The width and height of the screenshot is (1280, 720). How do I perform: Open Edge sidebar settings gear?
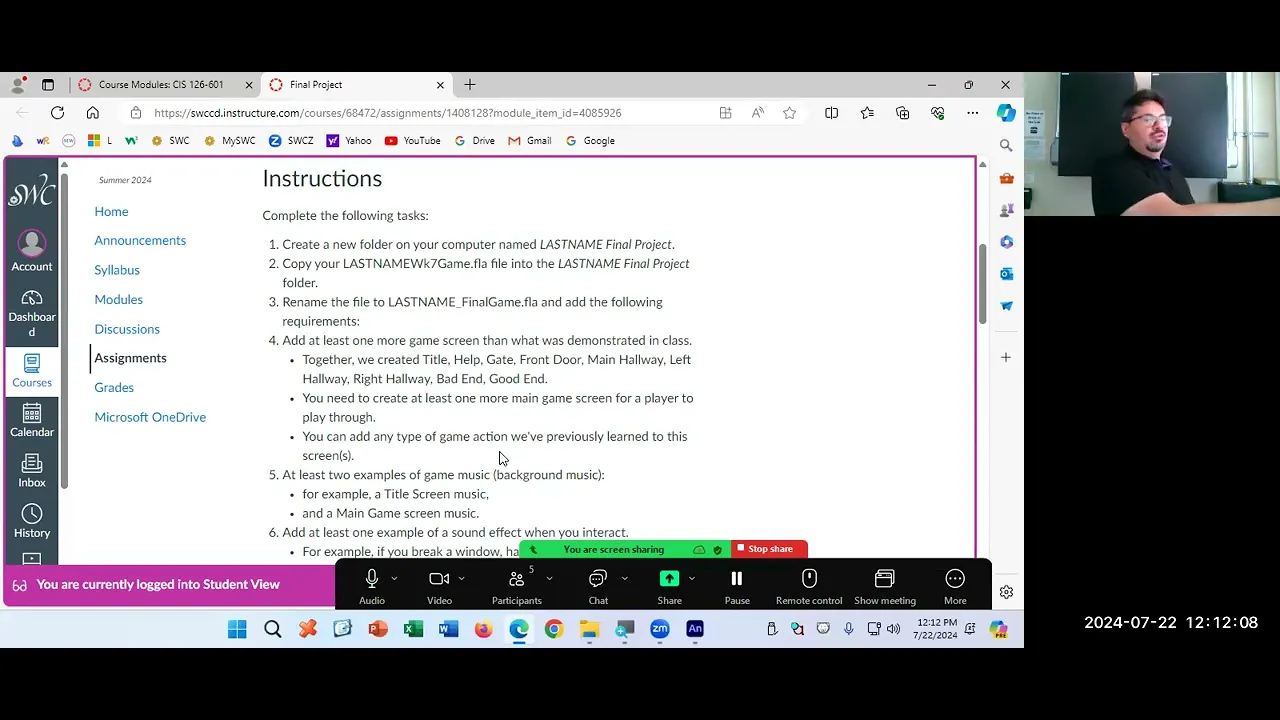1006,592
